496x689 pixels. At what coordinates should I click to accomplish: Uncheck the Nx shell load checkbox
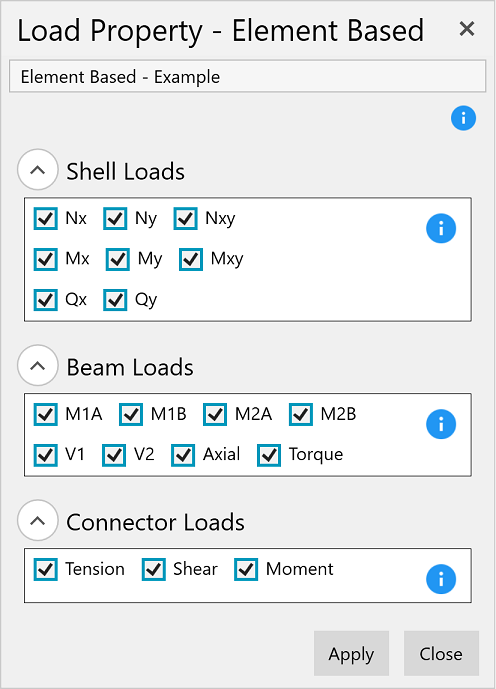pos(46,218)
